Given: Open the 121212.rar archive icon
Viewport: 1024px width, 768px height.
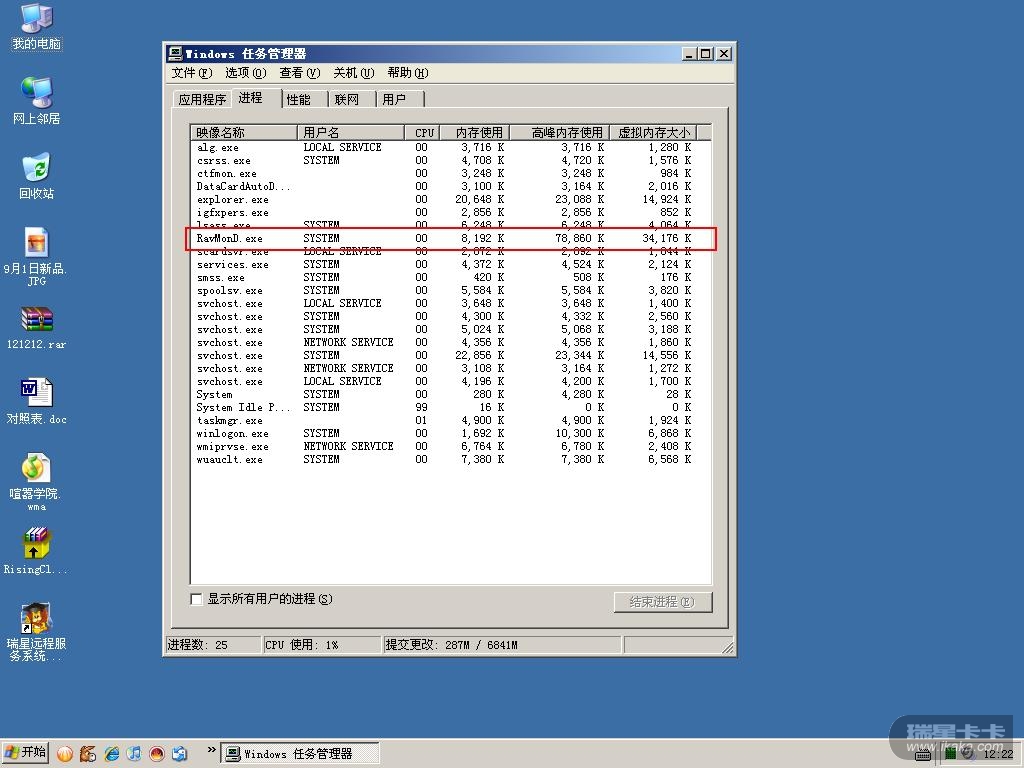Looking at the screenshot, I should pos(36,320).
